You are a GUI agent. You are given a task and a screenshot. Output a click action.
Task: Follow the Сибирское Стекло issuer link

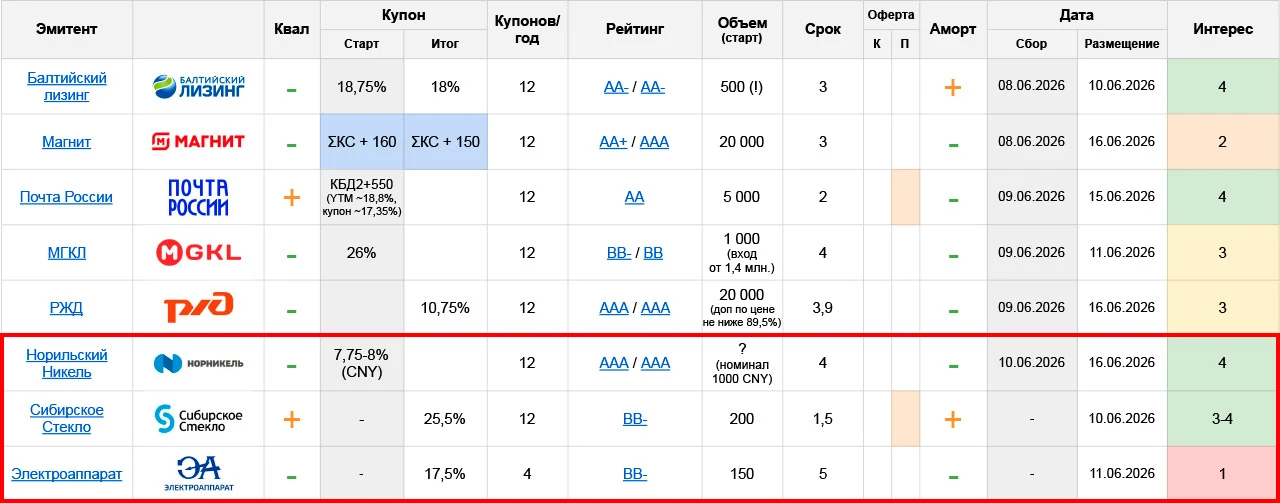[67, 418]
